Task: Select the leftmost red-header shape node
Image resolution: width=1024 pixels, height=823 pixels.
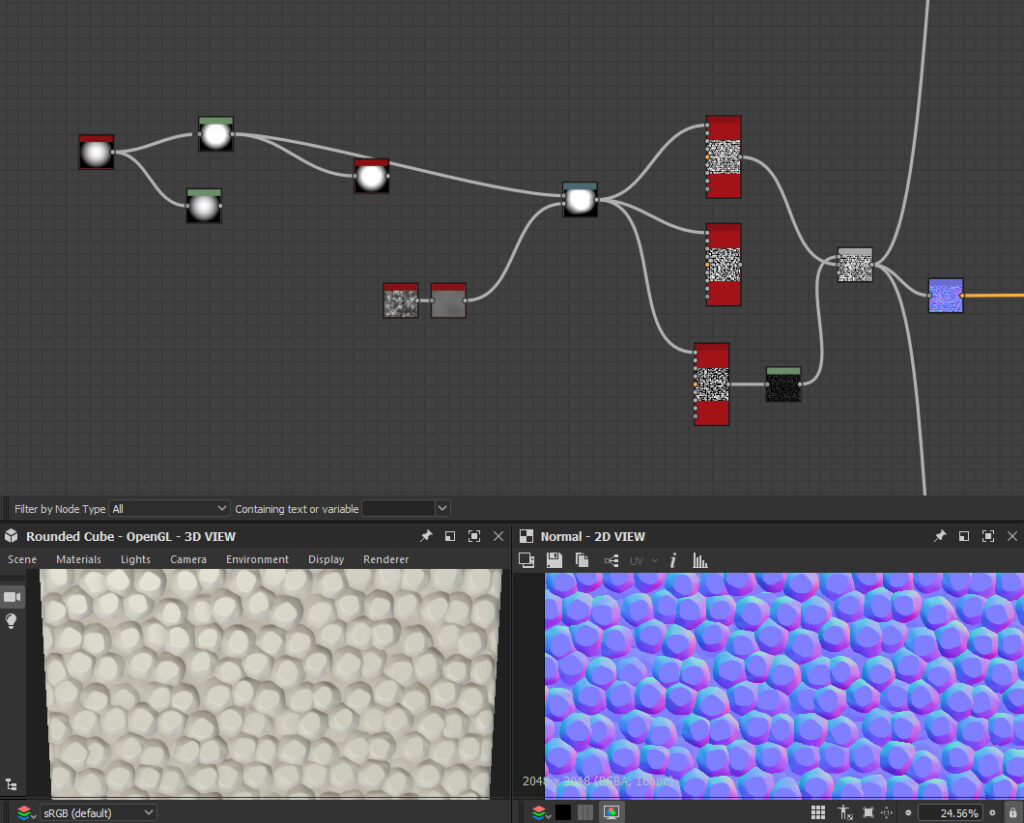Action: (x=96, y=152)
